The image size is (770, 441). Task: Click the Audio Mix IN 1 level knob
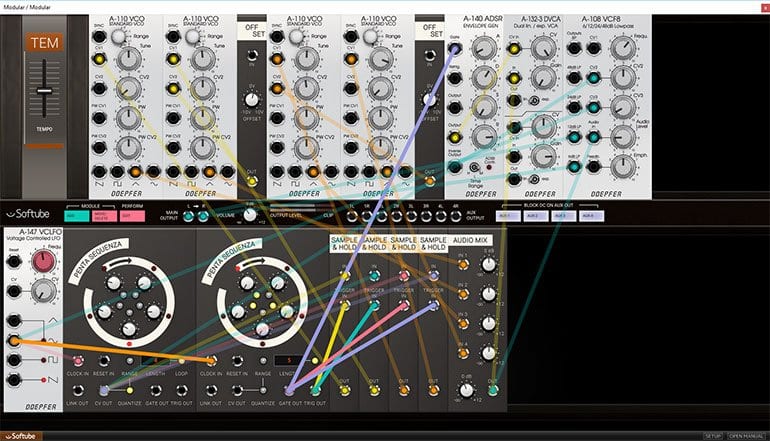click(x=488, y=265)
